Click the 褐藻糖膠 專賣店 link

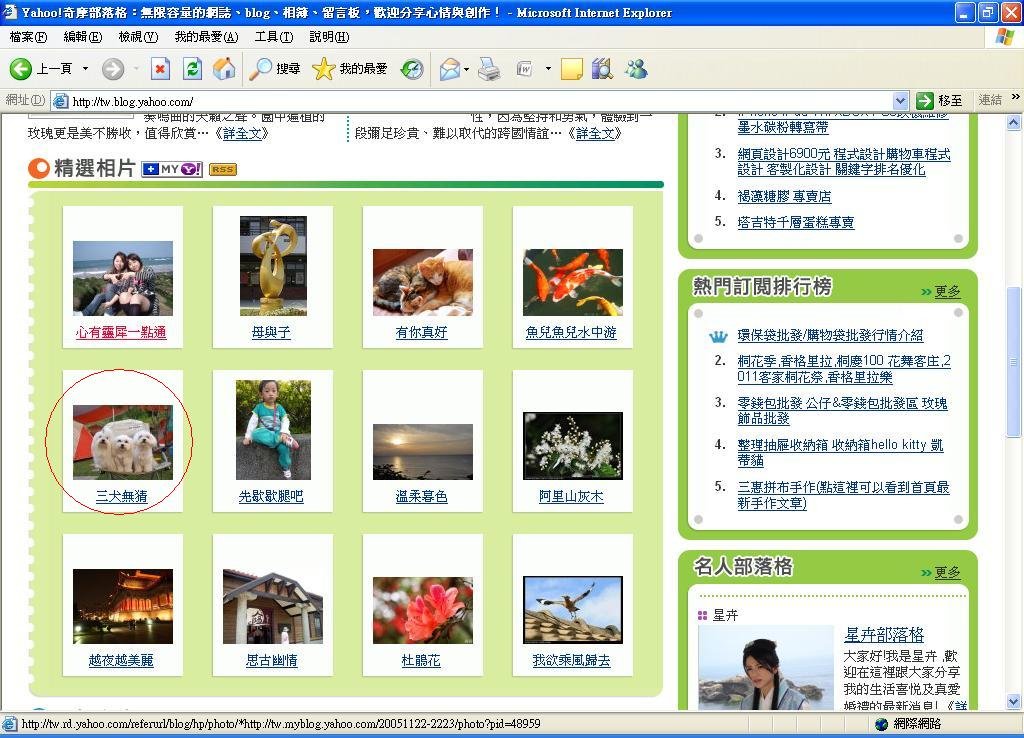click(x=784, y=196)
